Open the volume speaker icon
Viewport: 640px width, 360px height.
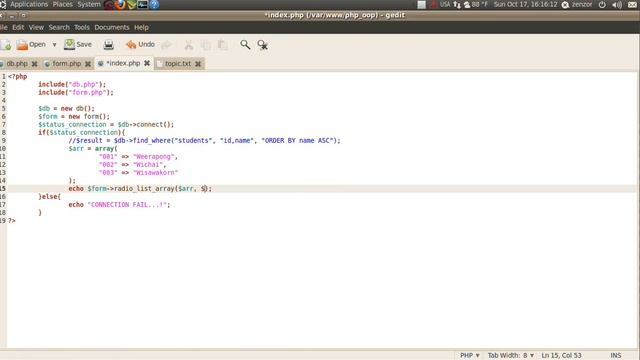coord(617,5)
